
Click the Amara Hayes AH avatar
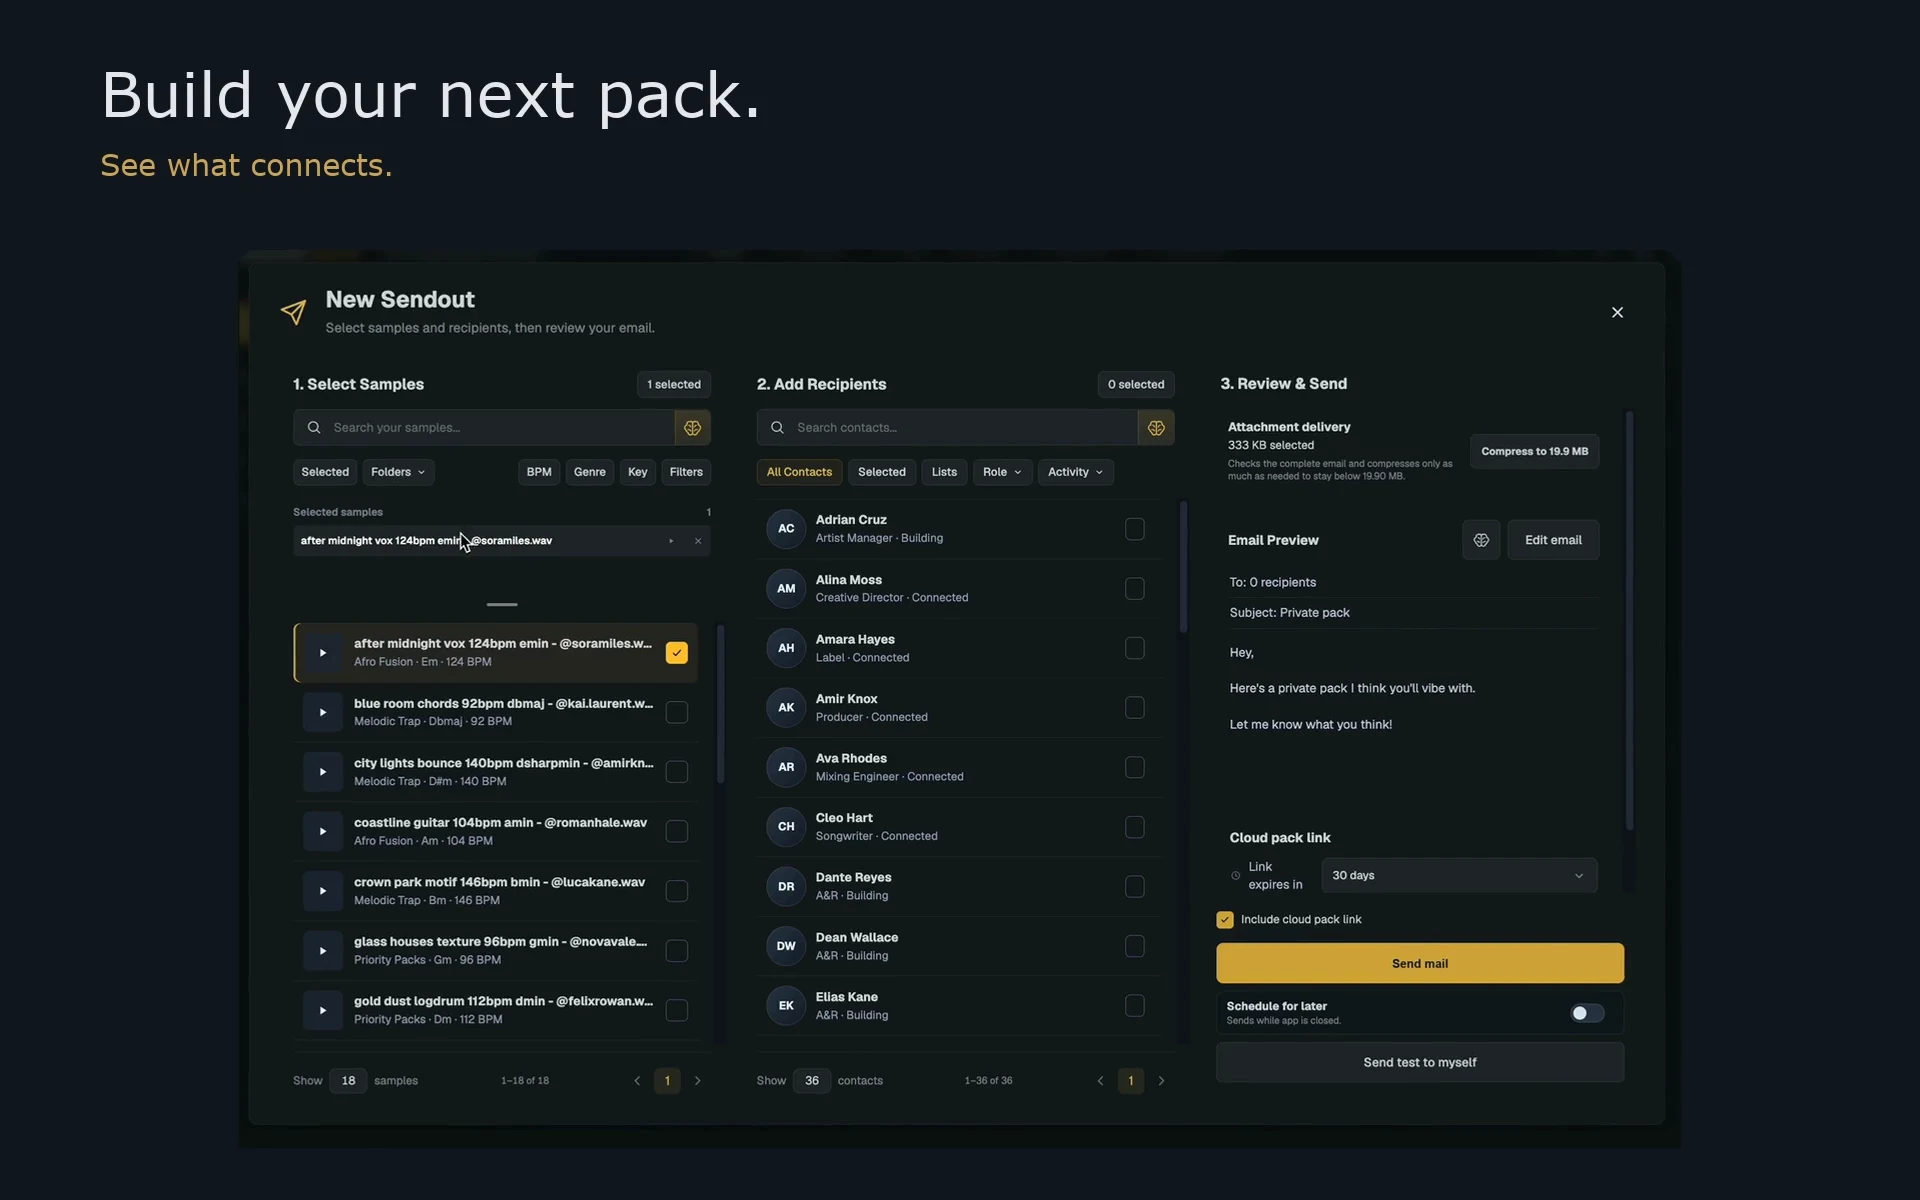tap(786, 648)
